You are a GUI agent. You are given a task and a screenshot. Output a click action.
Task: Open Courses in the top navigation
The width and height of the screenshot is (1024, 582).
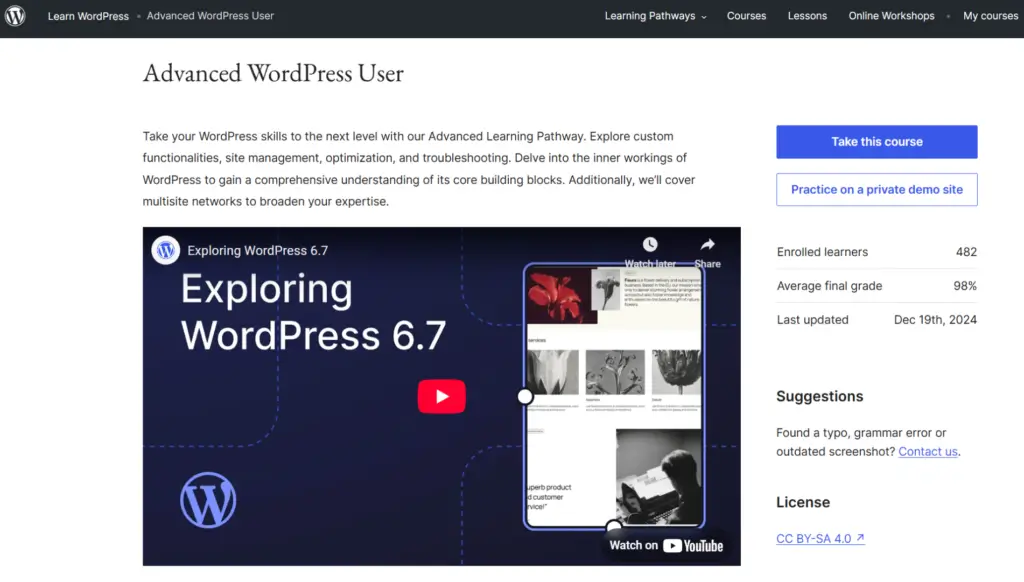tap(746, 16)
